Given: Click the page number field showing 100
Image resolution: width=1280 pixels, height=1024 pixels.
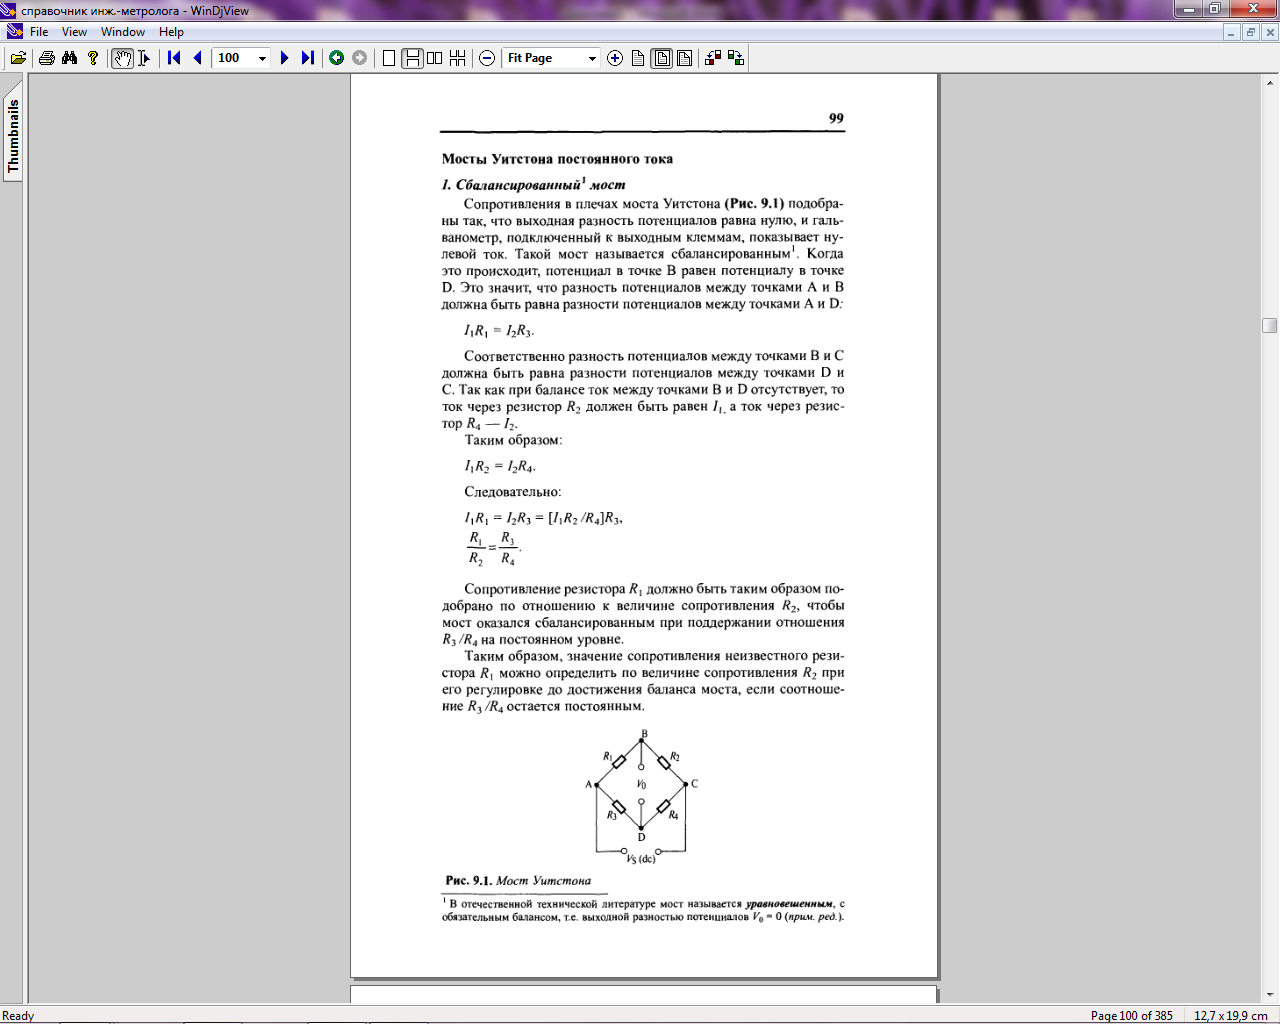Looking at the screenshot, I should coord(234,58).
